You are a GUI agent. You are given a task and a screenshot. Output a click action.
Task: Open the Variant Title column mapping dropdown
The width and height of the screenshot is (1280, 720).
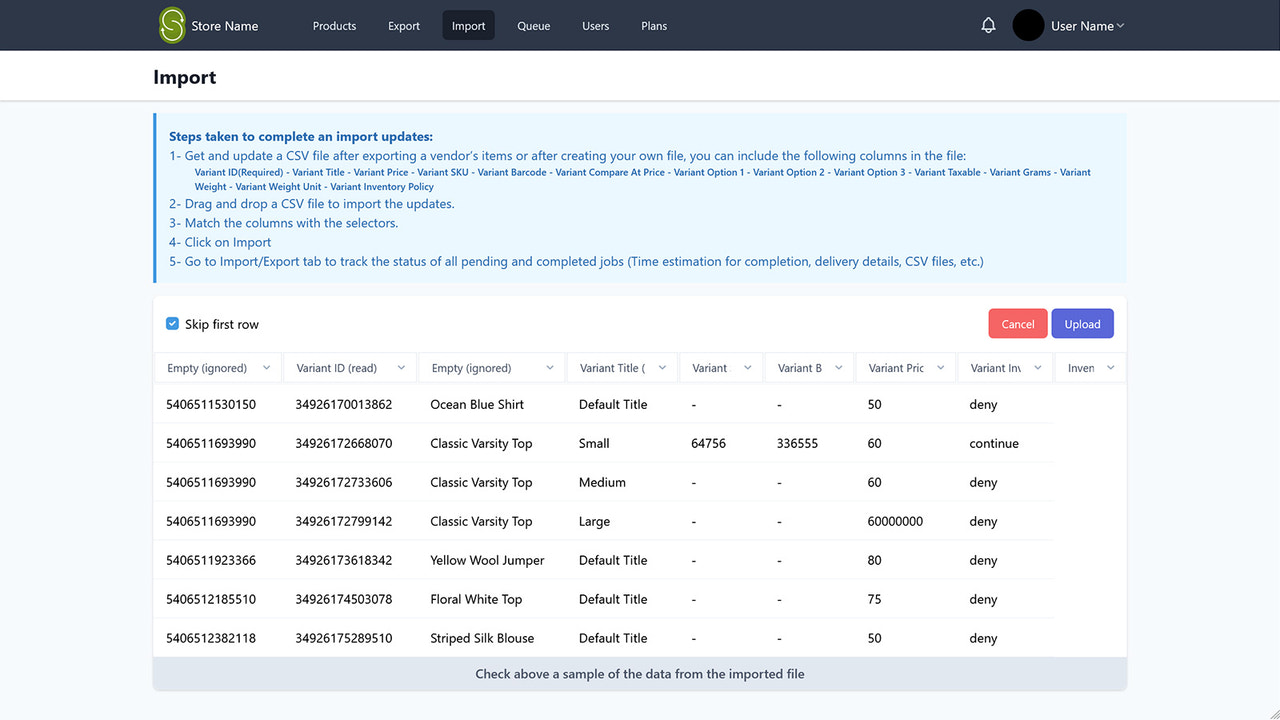pyautogui.click(x=622, y=367)
